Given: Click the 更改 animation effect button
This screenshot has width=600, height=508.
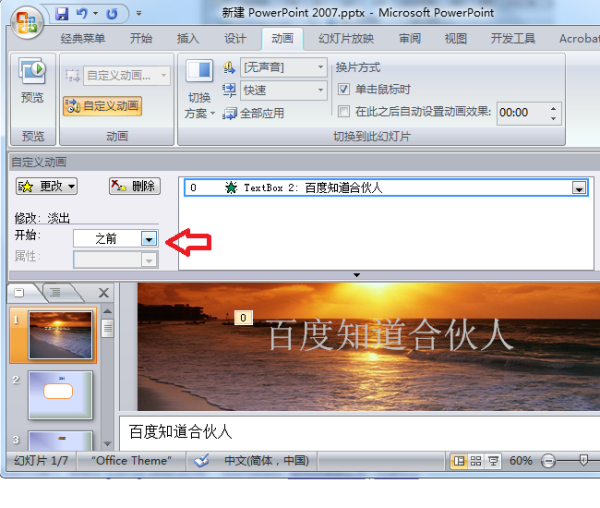Looking at the screenshot, I should pyautogui.click(x=46, y=187).
